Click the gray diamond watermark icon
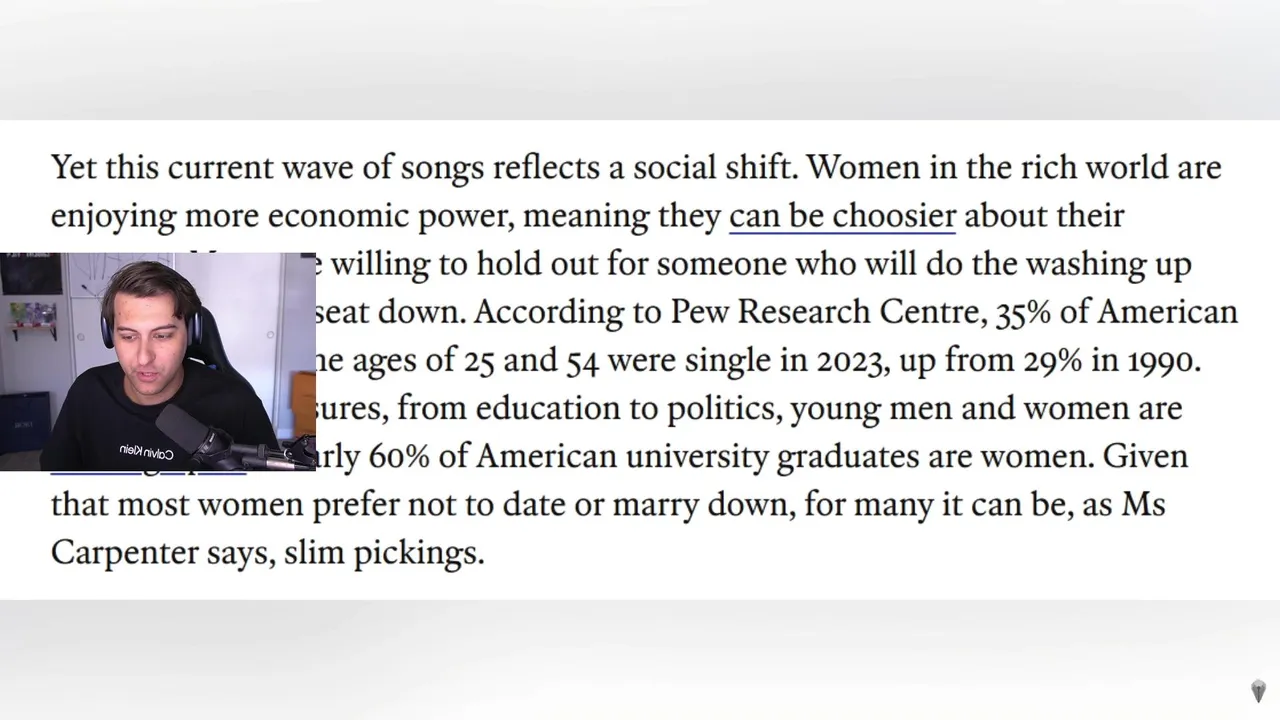 [1258, 691]
